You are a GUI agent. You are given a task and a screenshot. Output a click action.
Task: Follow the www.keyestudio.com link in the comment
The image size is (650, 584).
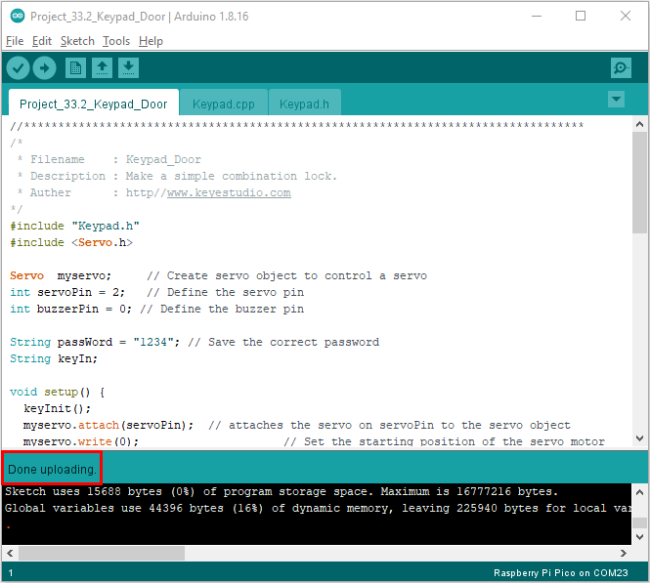[x=229, y=193]
